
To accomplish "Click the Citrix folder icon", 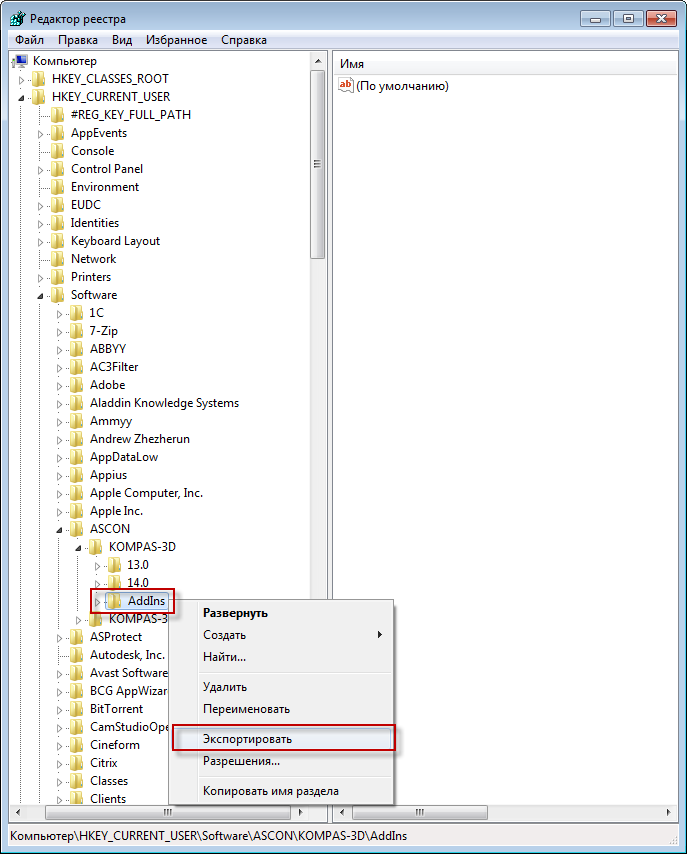I will [77, 762].
